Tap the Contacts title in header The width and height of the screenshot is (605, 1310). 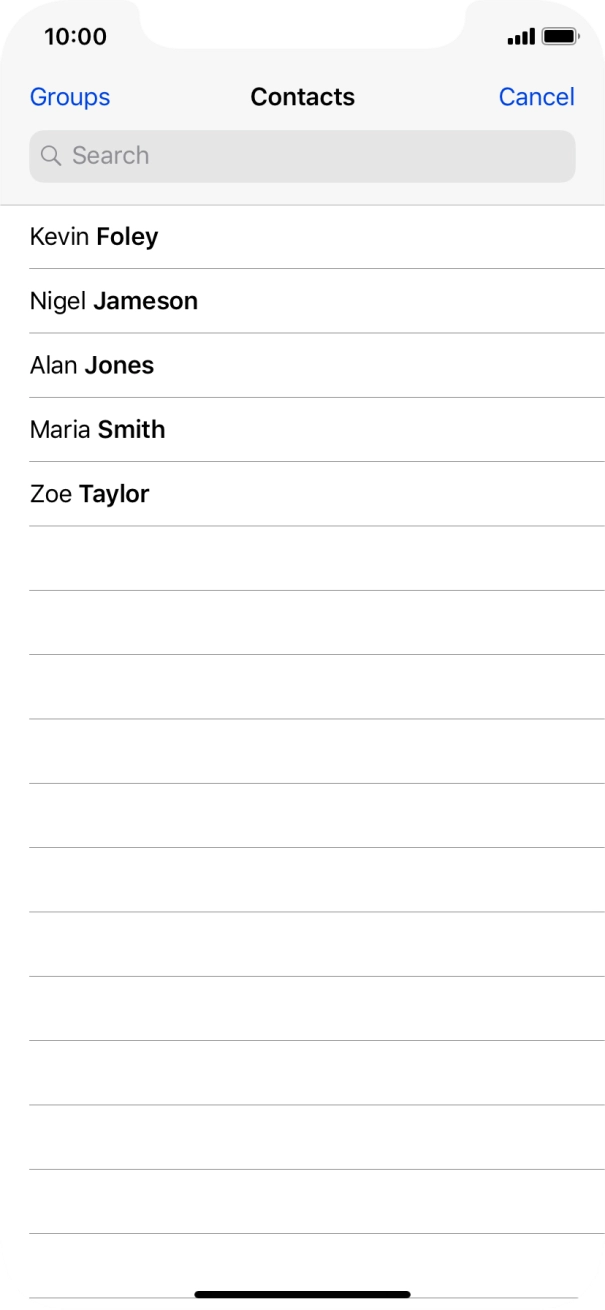(302, 97)
